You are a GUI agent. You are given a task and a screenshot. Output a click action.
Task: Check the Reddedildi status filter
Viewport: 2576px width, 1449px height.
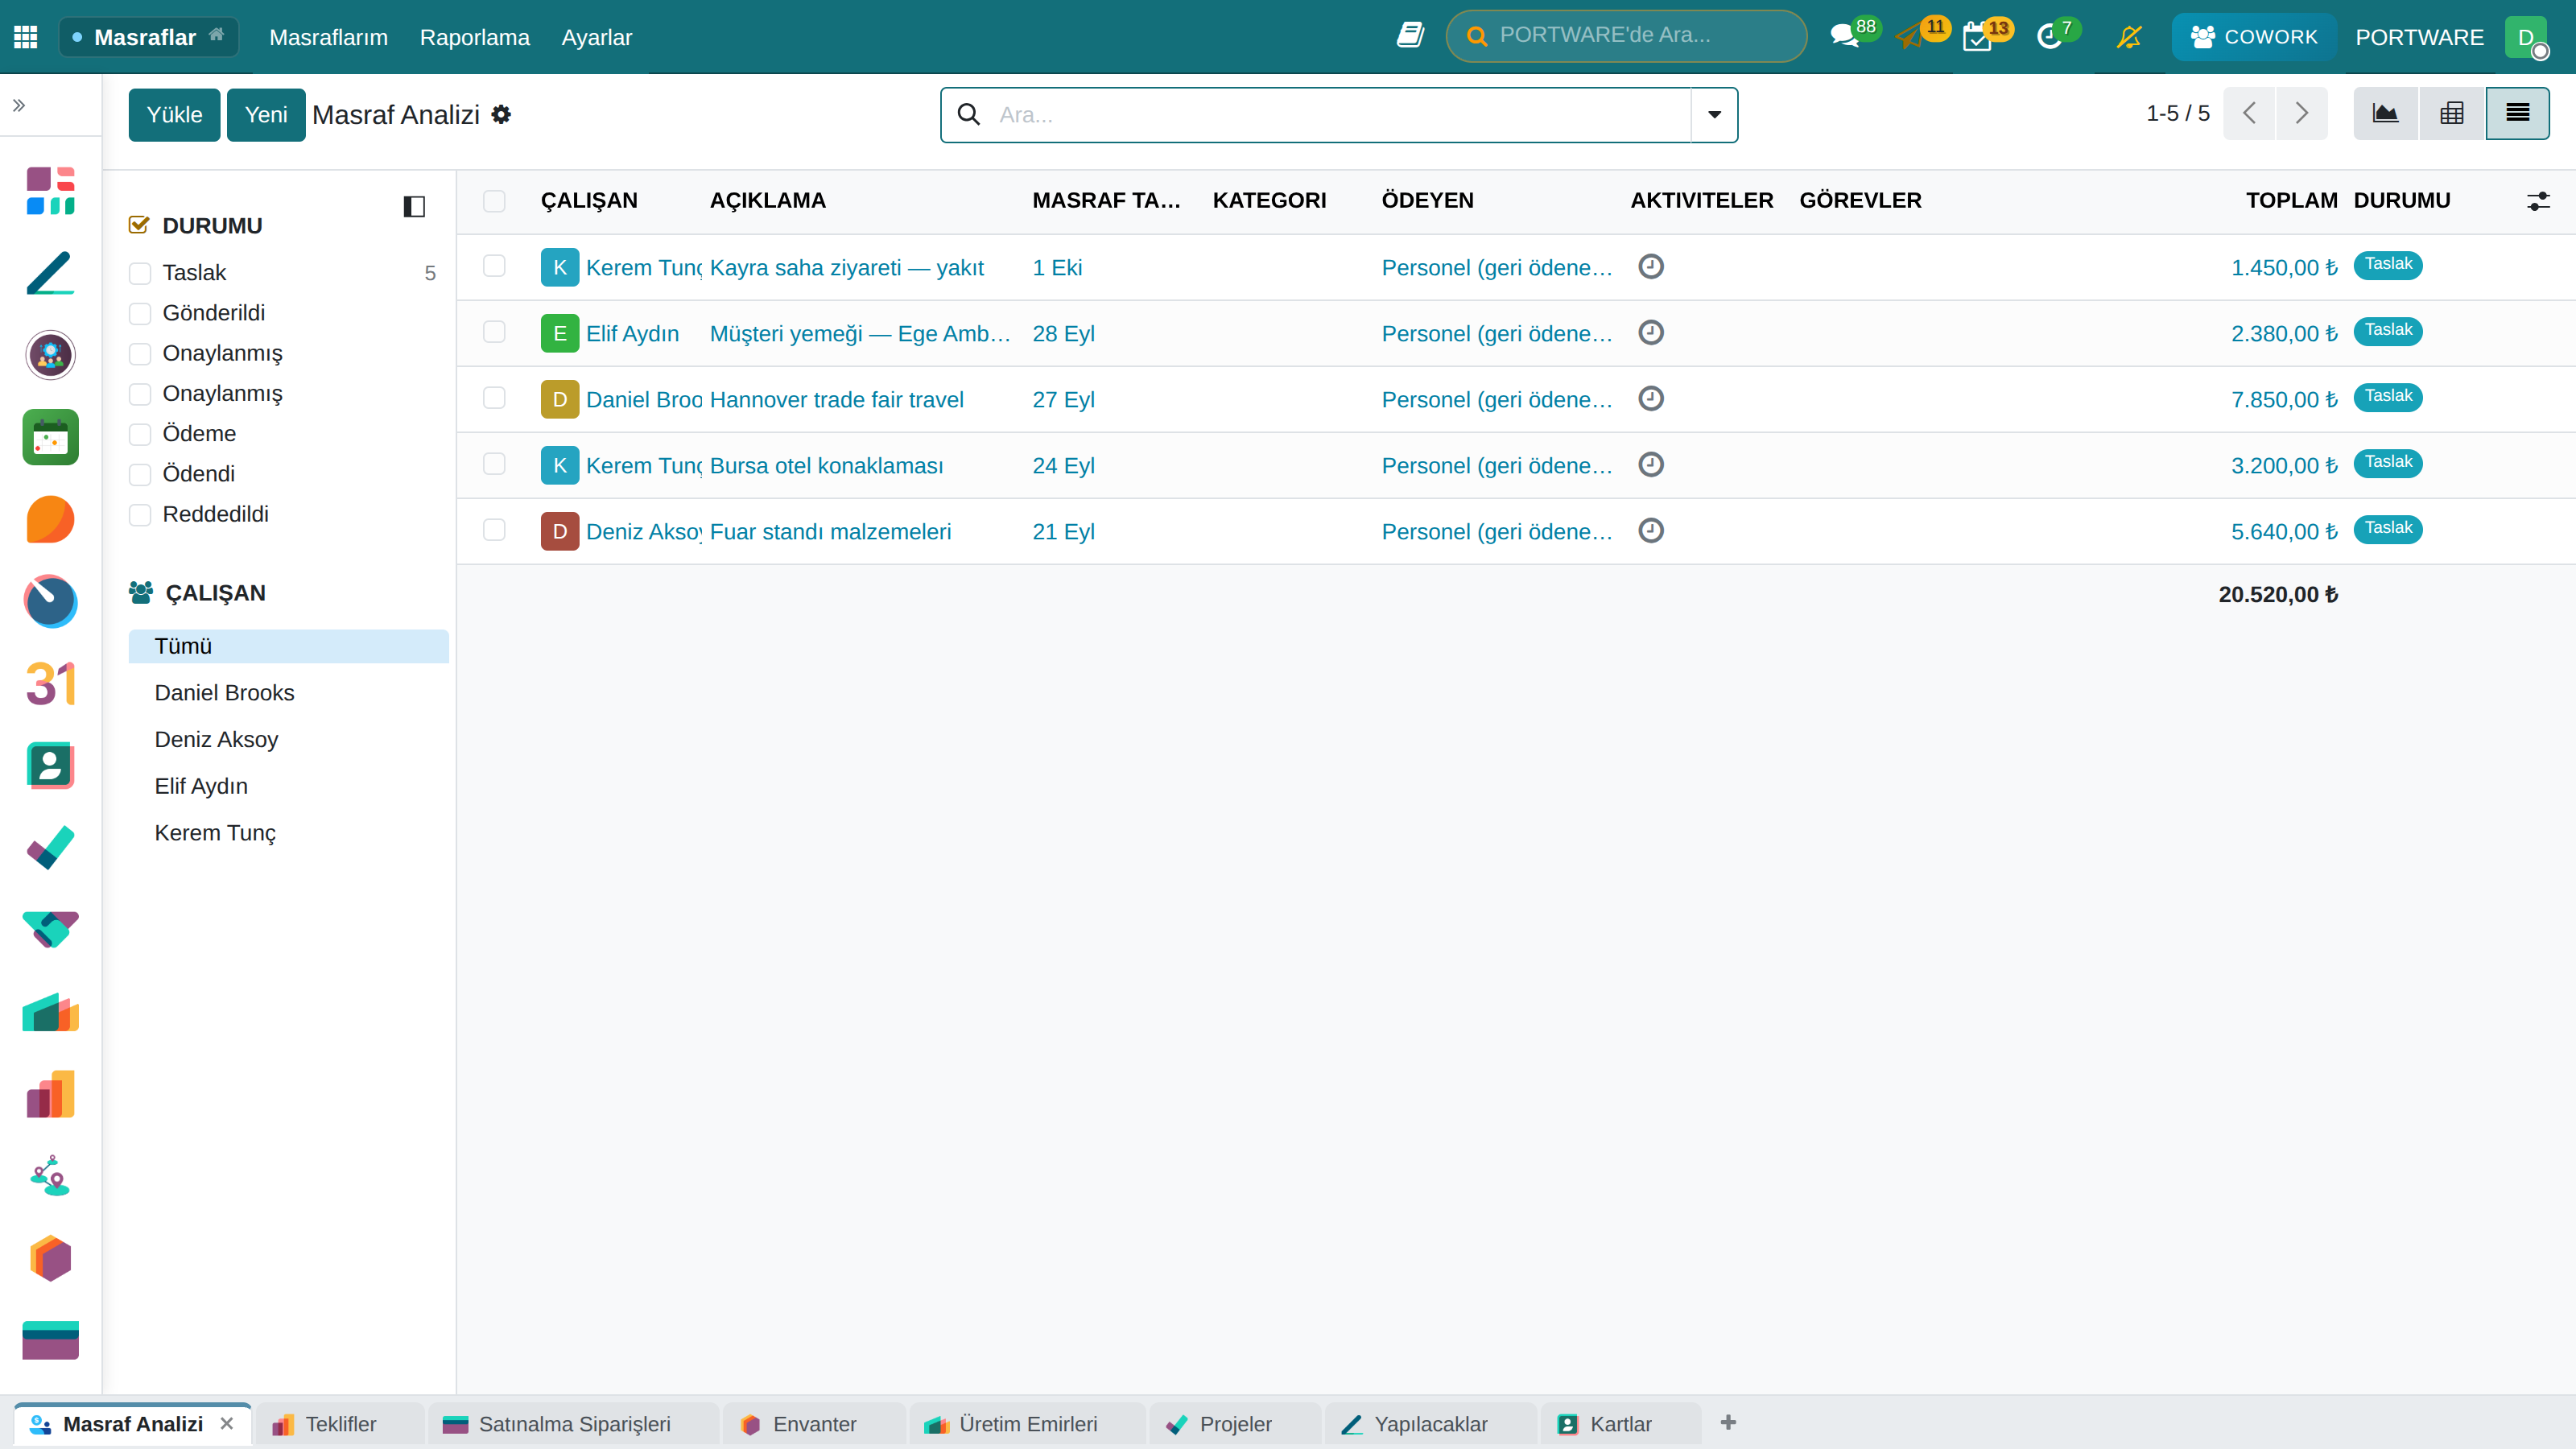[140, 515]
